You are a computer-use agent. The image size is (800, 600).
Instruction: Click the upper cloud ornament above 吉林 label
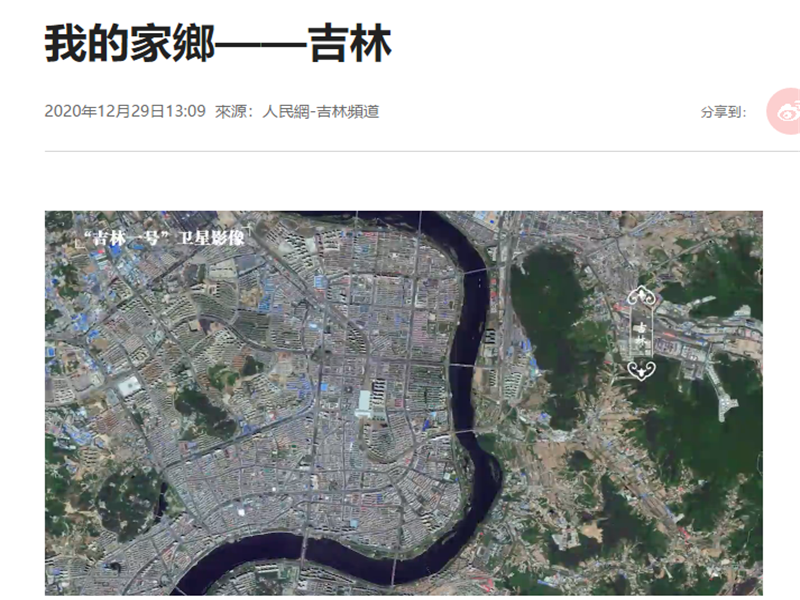tap(641, 296)
